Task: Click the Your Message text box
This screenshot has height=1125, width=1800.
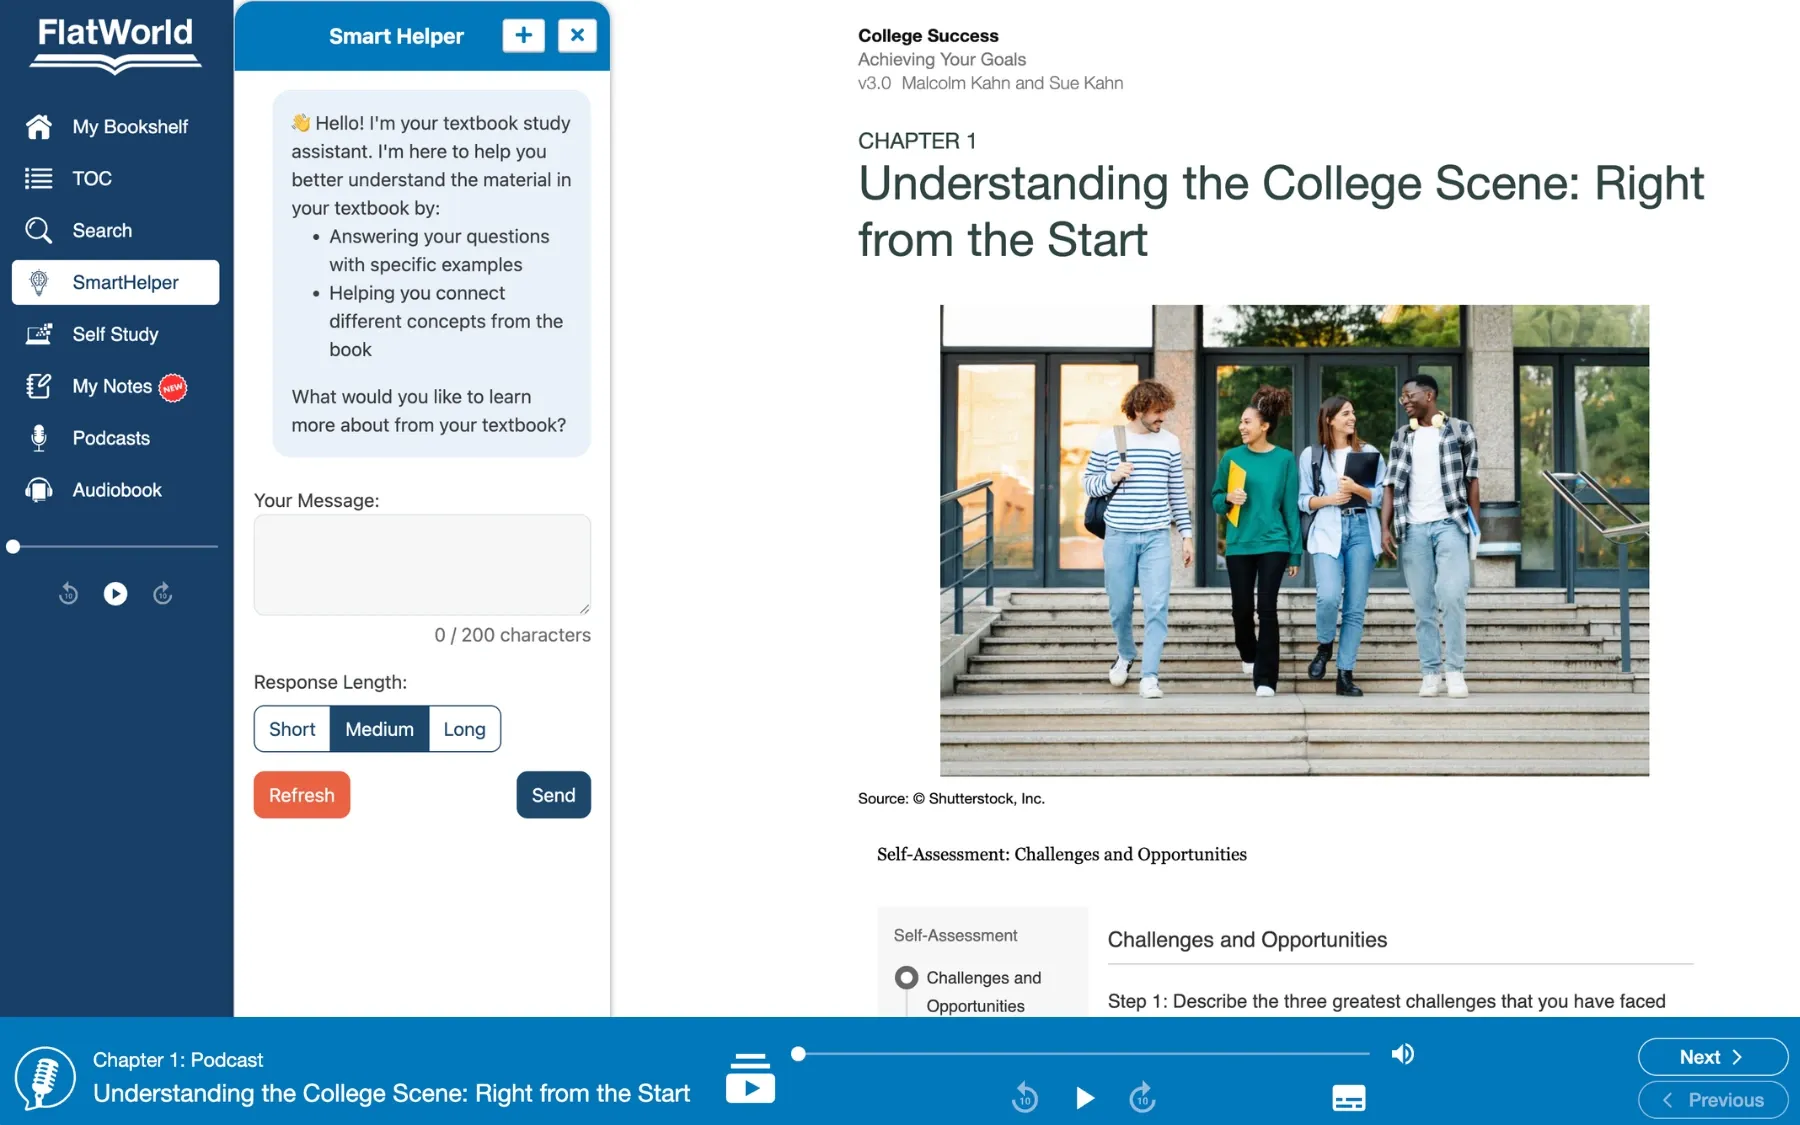Action: (x=422, y=565)
